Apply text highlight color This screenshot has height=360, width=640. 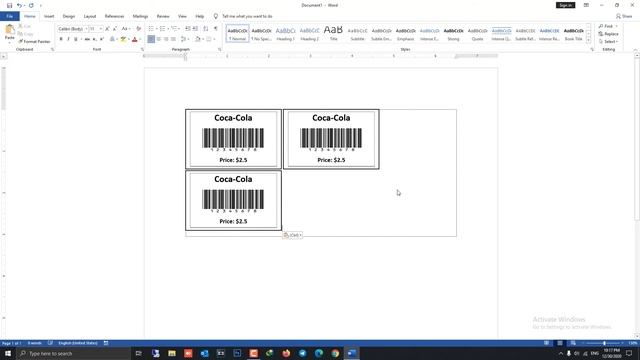tap(123, 39)
